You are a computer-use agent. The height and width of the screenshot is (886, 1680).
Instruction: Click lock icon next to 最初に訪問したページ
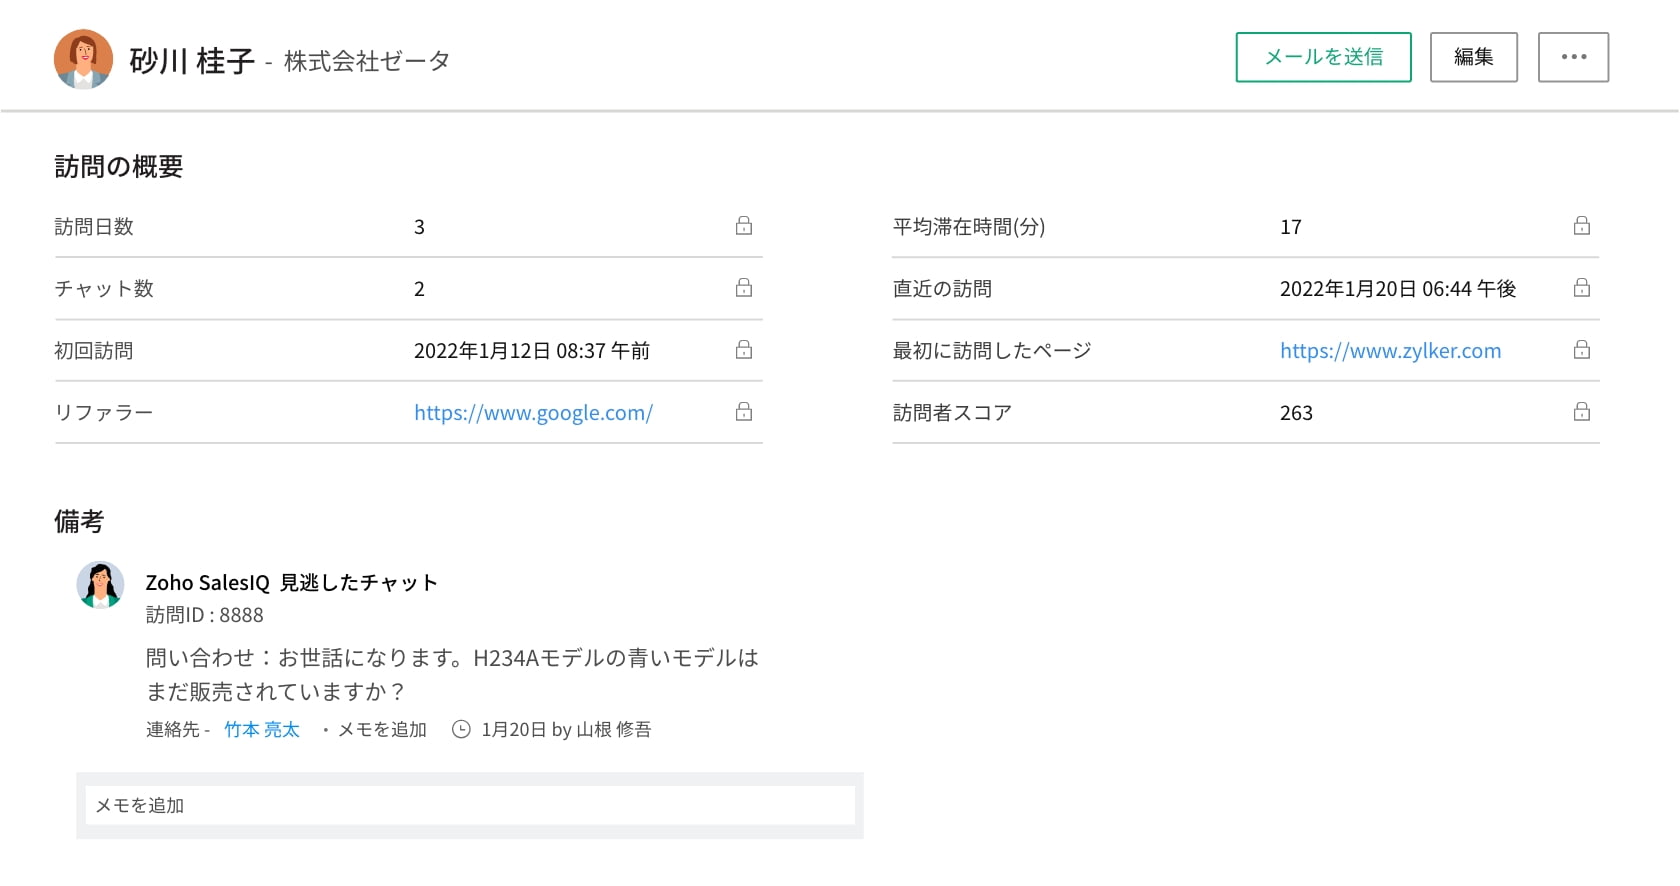click(x=1582, y=350)
